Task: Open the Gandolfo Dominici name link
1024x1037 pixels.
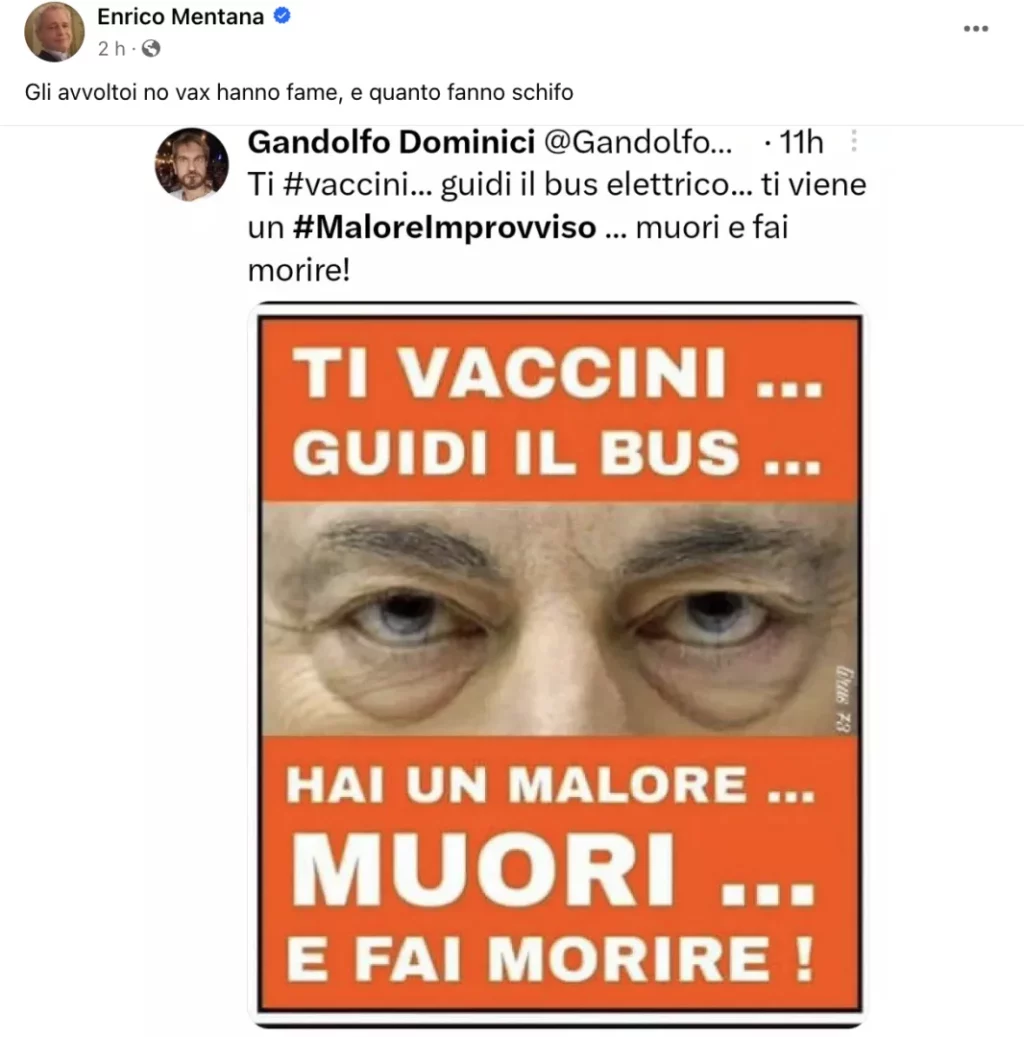Action: click(x=391, y=142)
